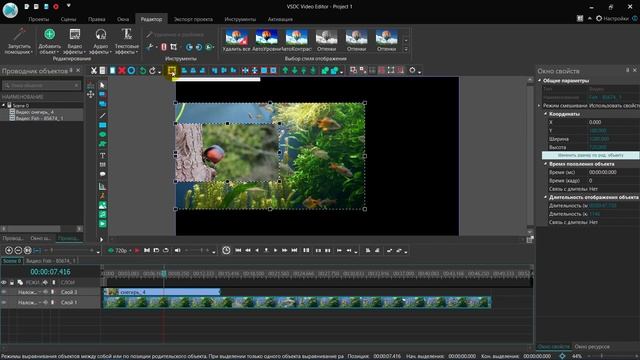Open the Экспорт проекта tab
640x360 pixels.
[193, 19]
